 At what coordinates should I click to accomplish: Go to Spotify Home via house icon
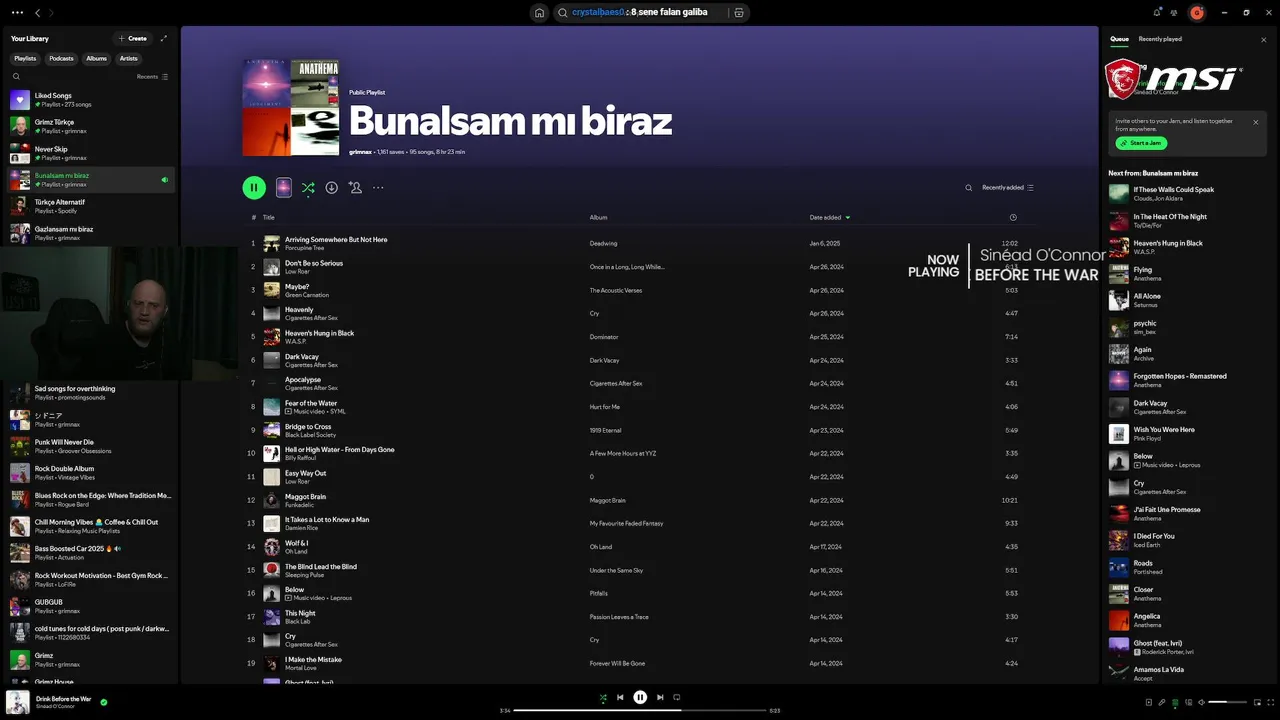[539, 13]
